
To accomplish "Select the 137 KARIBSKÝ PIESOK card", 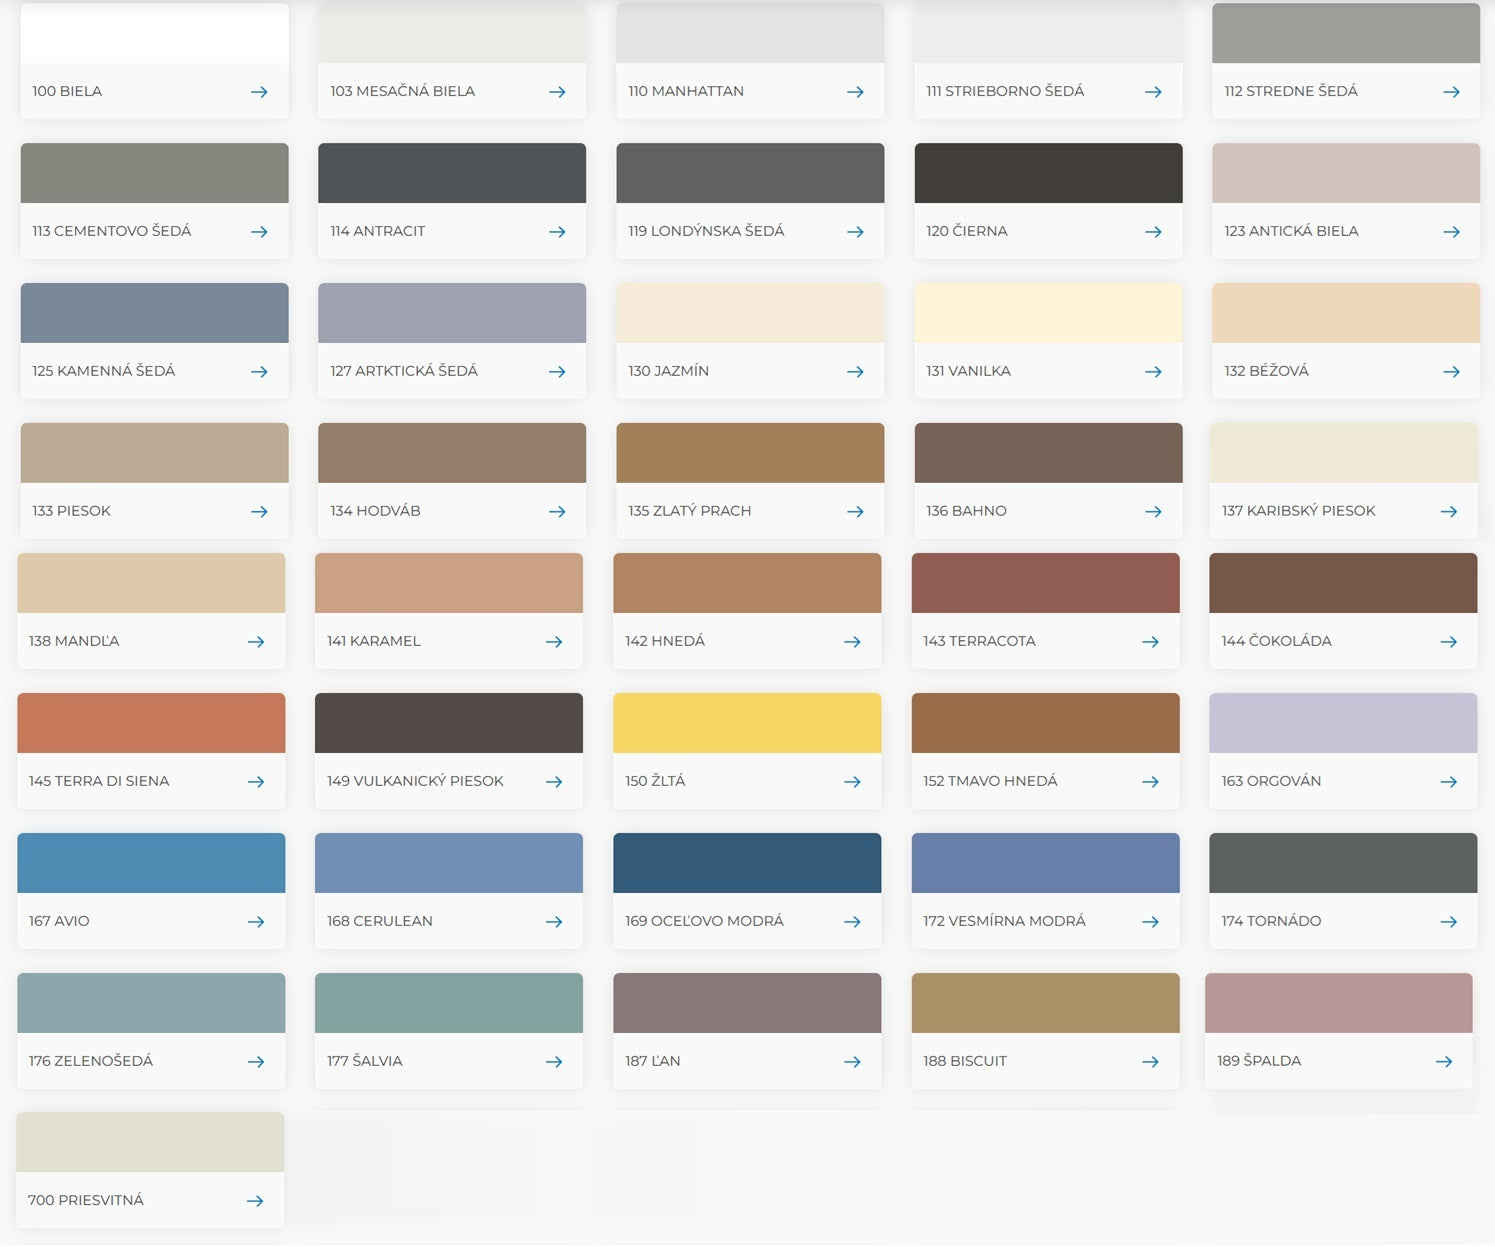I will click(1343, 480).
